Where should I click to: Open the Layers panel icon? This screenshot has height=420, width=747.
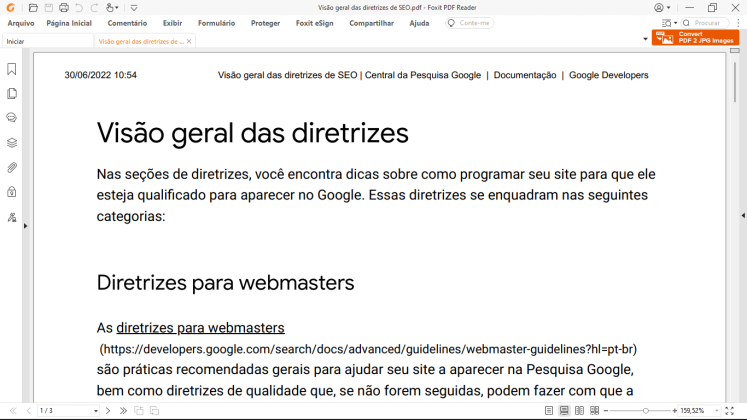12,143
